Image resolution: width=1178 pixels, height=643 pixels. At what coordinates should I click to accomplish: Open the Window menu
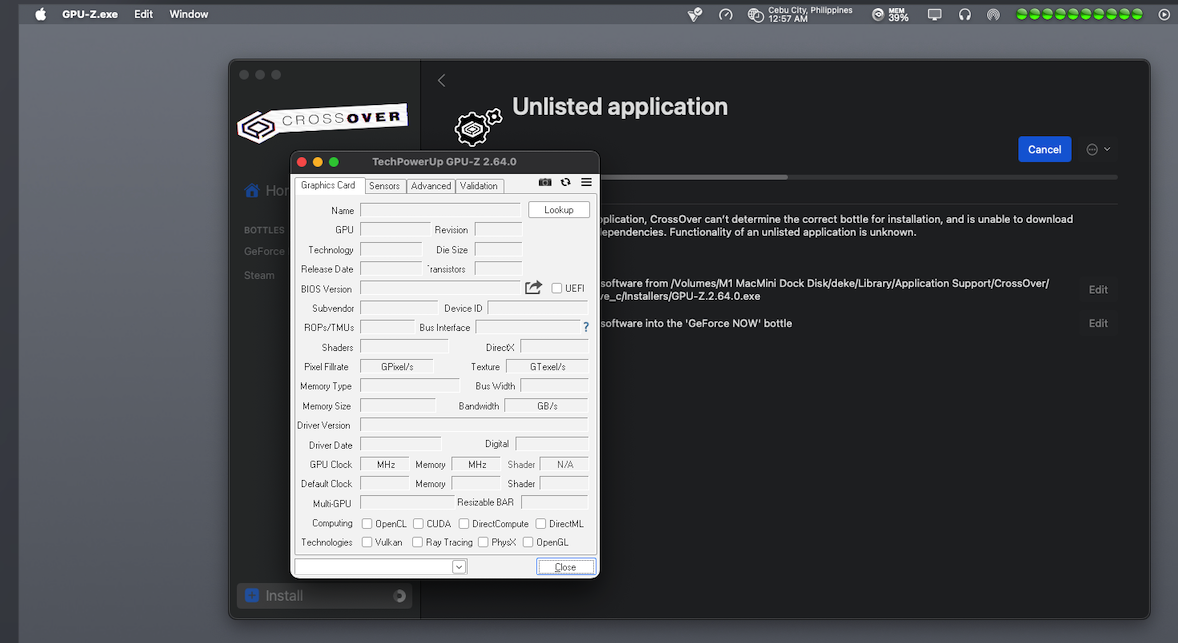(x=189, y=14)
